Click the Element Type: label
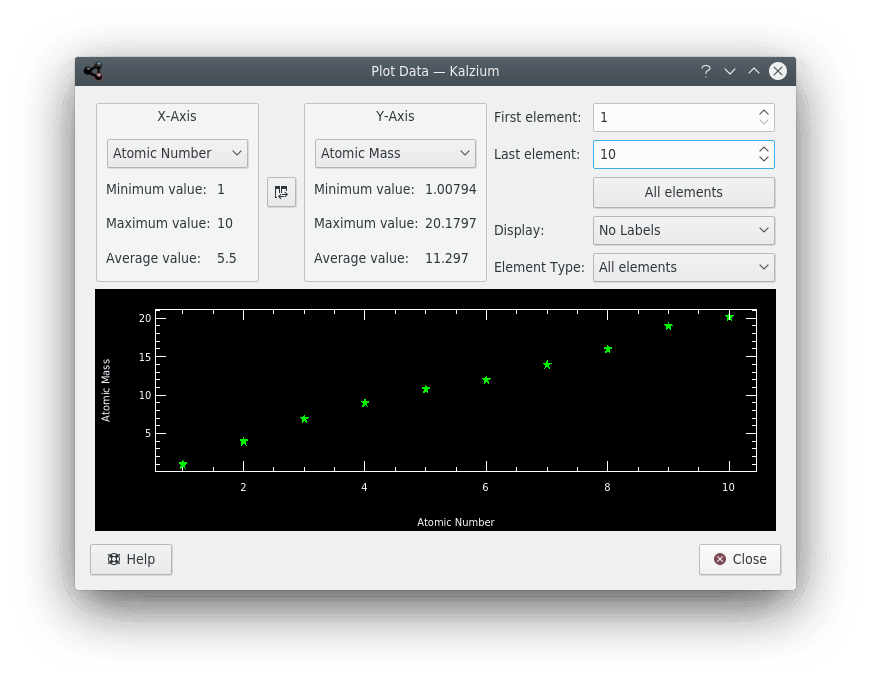The image size is (871, 683). (x=539, y=268)
